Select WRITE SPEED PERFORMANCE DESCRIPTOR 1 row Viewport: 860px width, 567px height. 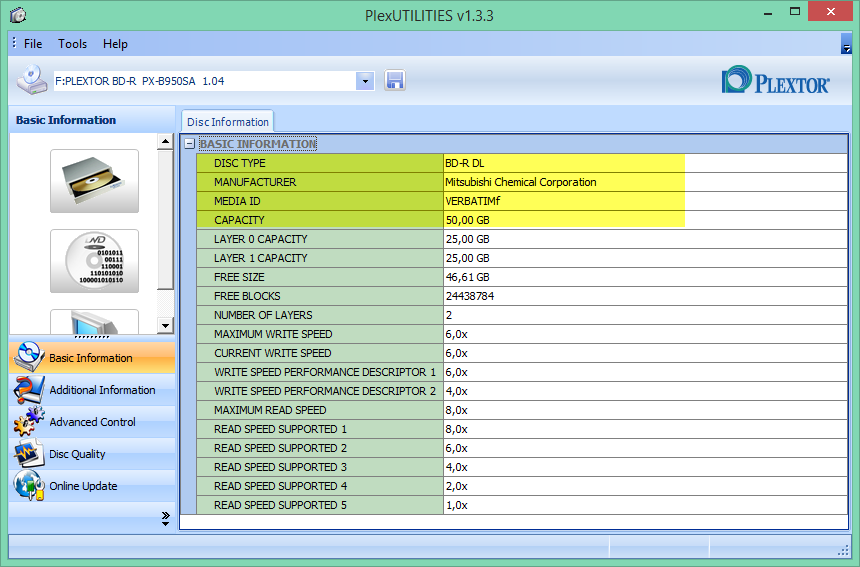522,372
